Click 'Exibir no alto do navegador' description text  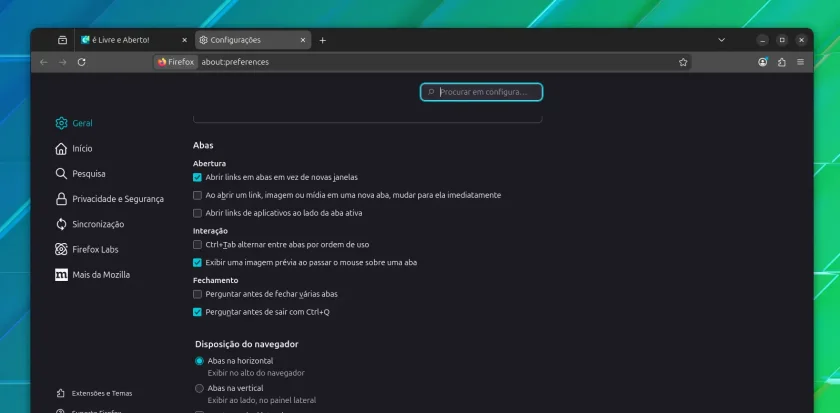pos(256,373)
